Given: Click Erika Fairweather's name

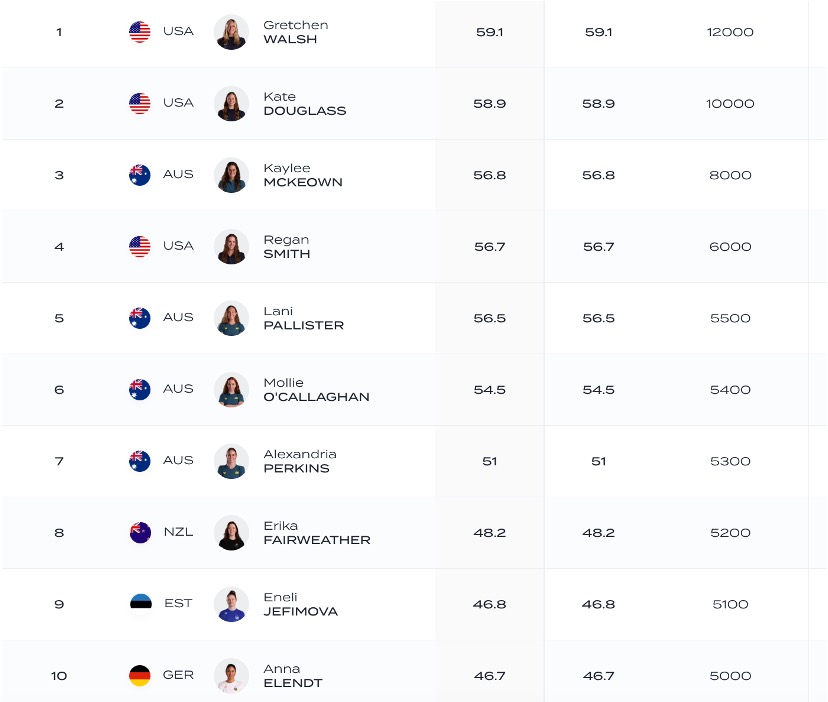Looking at the screenshot, I should click(x=316, y=533).
